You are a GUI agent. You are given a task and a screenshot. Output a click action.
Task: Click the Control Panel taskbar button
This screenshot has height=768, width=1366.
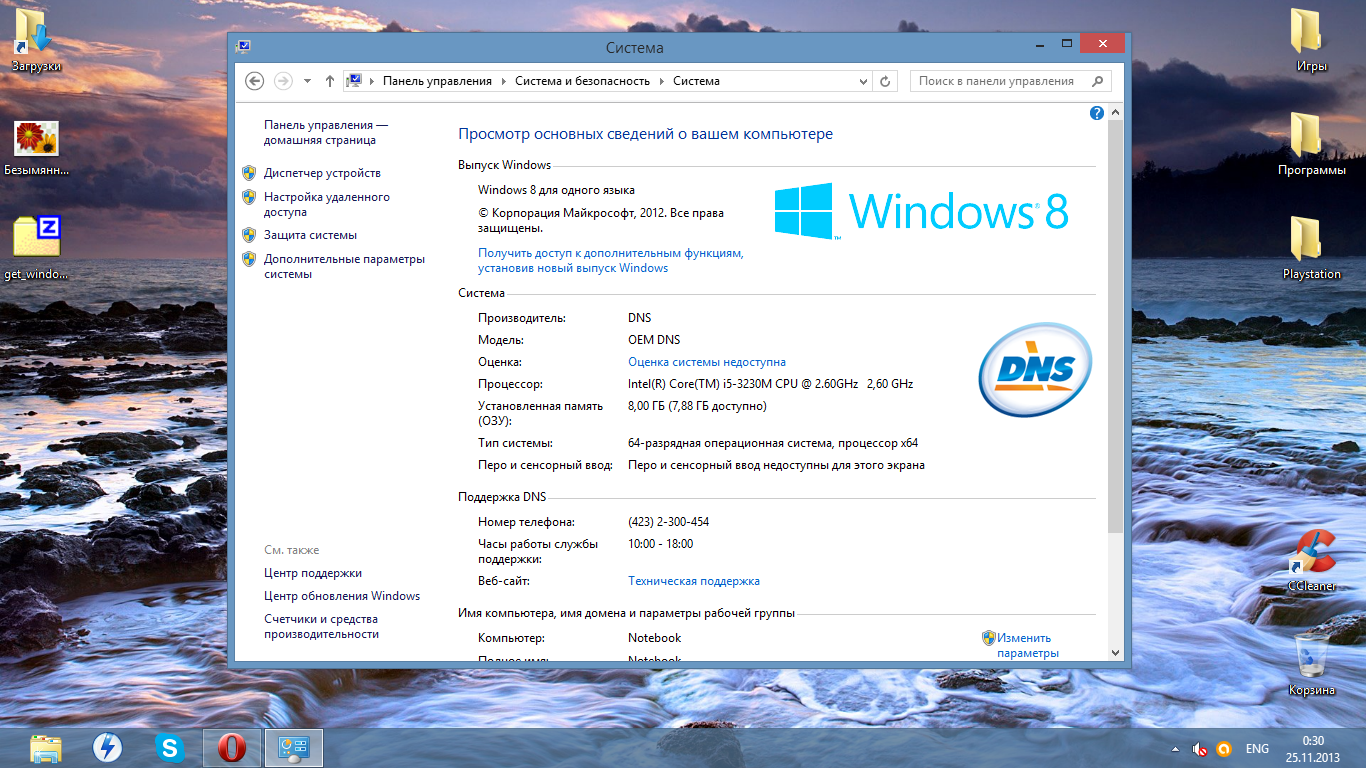tap(293, 748)
